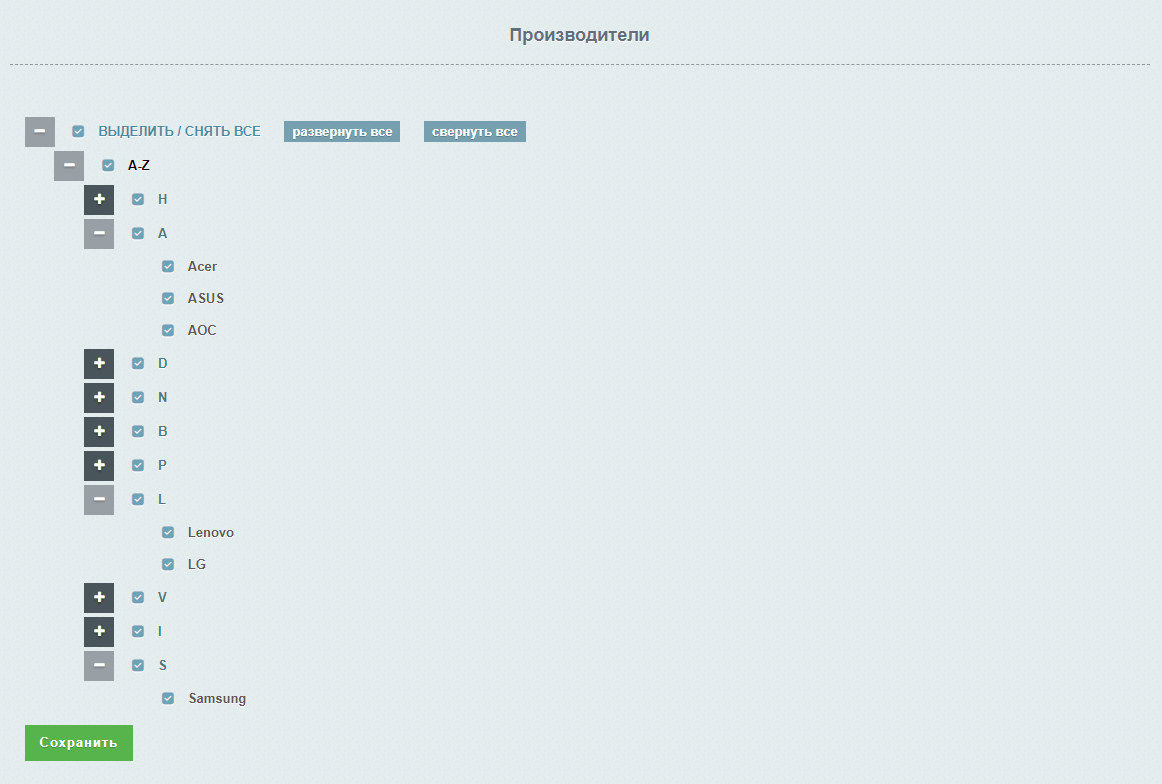
Task: Toggle the select all checkbox
Action: click(x=78, y=132)
